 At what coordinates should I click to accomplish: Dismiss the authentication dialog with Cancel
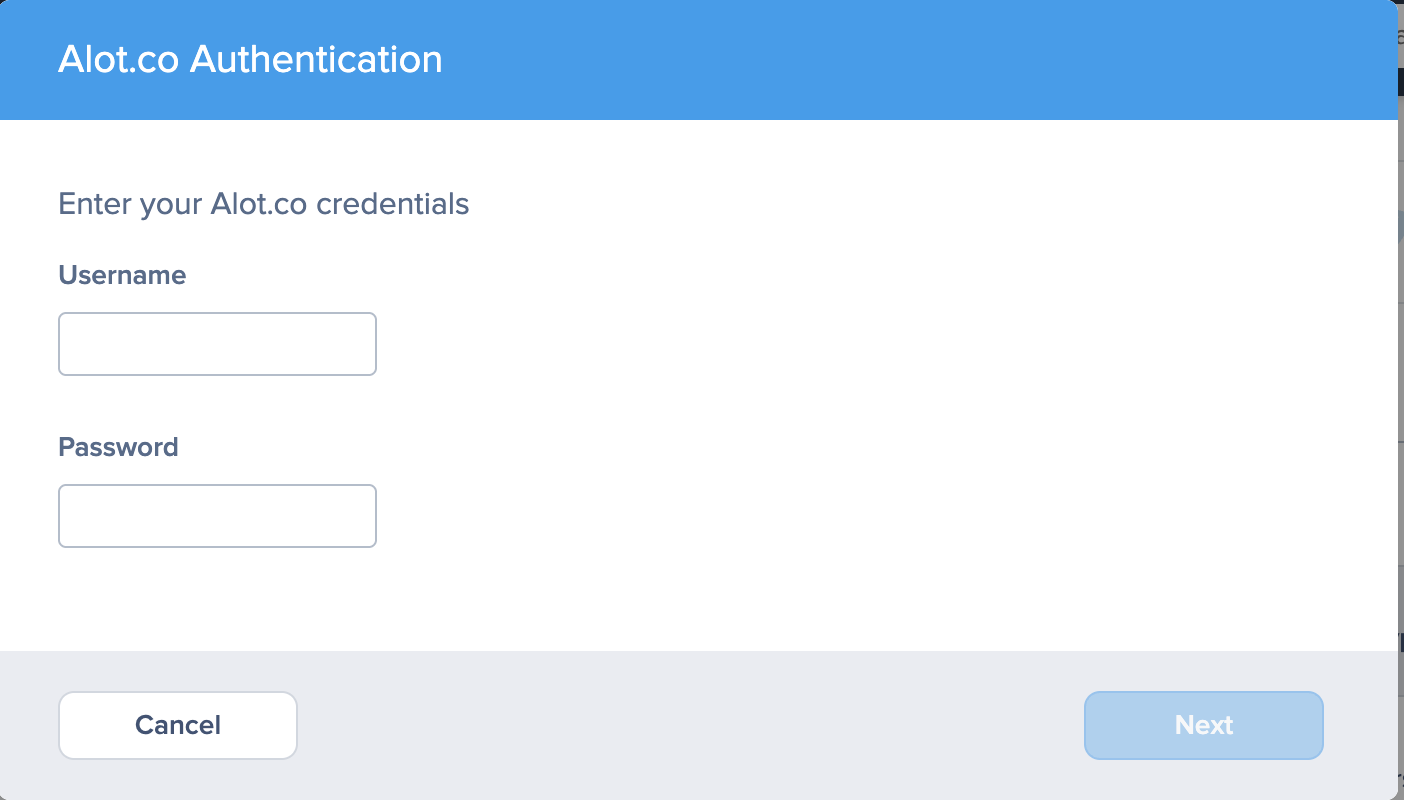[178, 725]
